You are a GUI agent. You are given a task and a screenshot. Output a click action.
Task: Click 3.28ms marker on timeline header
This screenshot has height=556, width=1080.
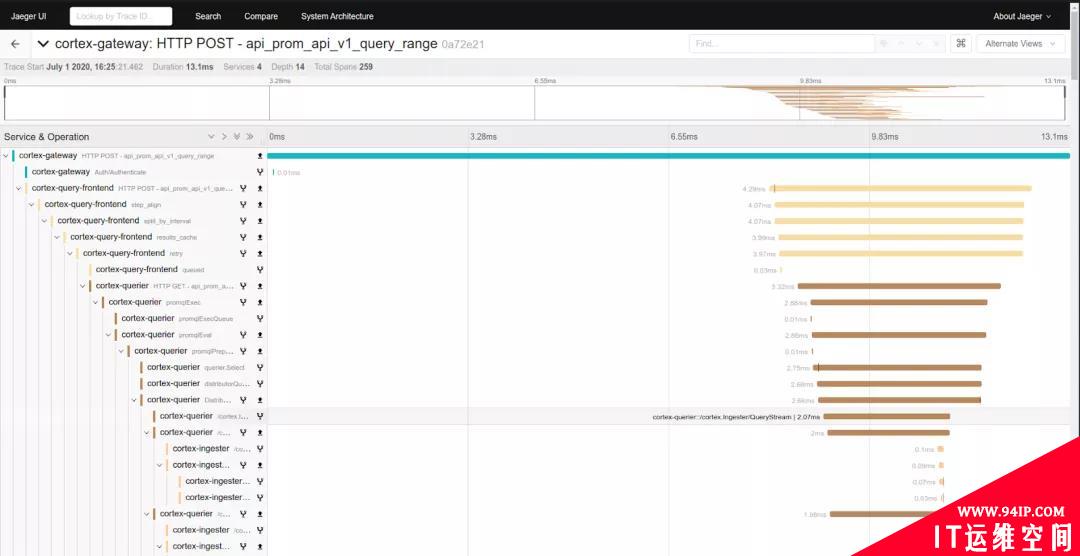[483, 136]
